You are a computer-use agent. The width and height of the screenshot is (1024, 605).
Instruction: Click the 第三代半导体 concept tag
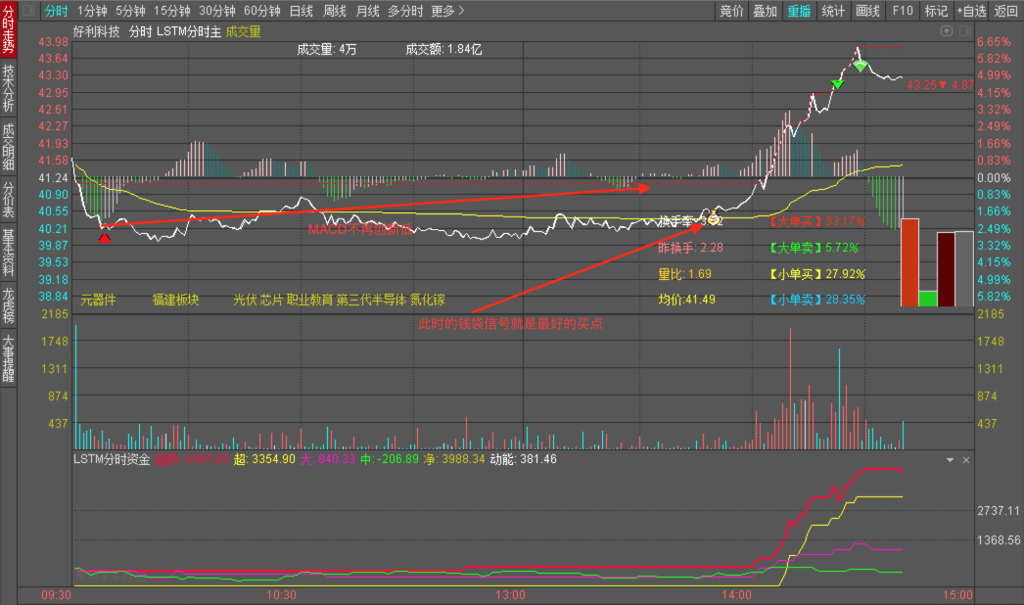coord(371,299)
